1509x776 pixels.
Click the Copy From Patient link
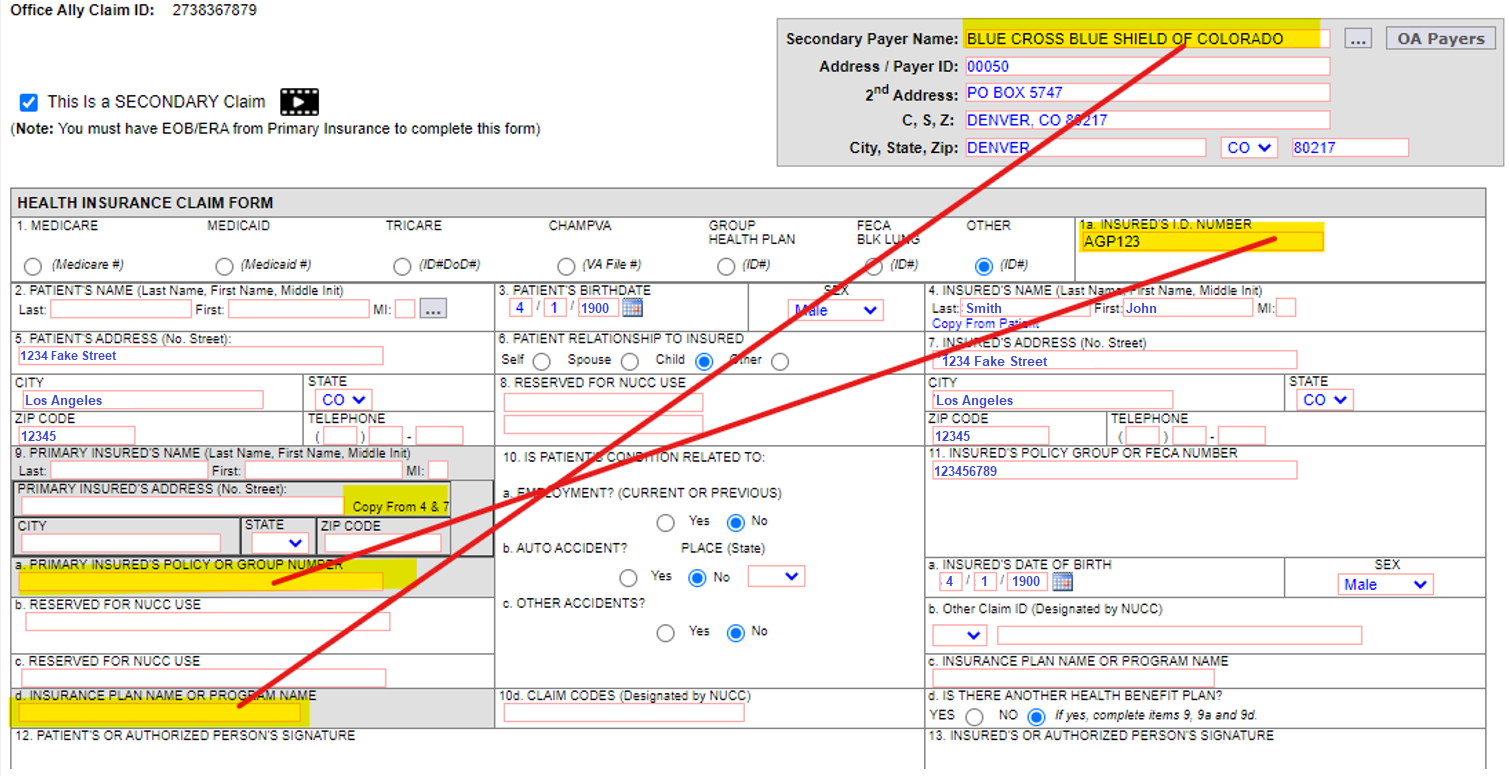[x=986, y=324]
